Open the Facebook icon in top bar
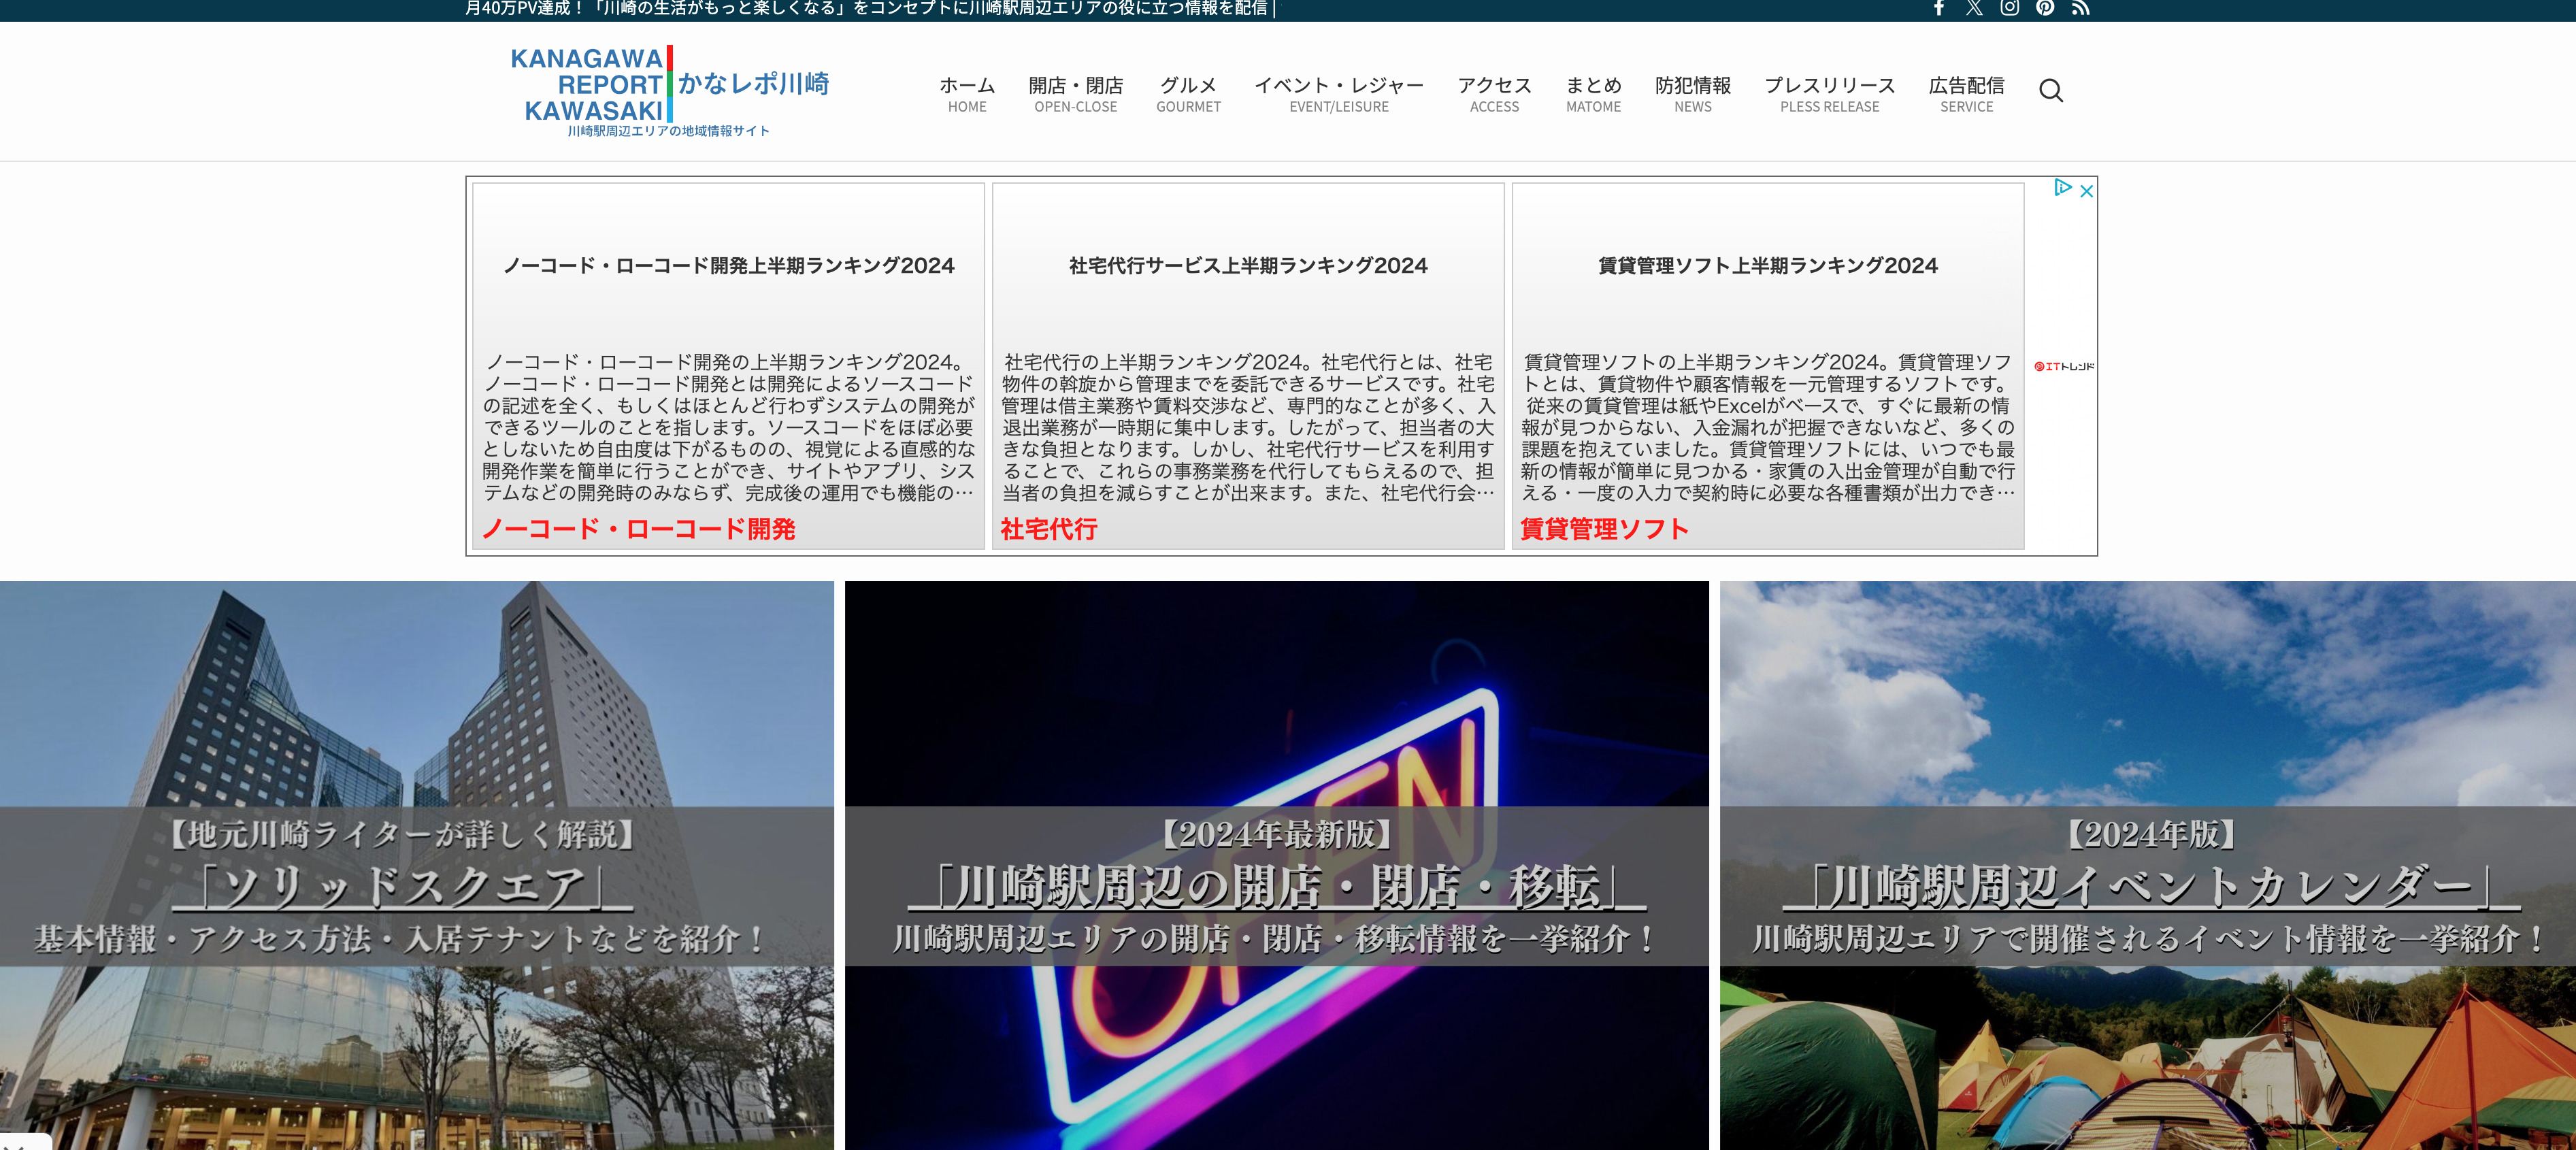2576x1150 pixels. click(1938, 8)
